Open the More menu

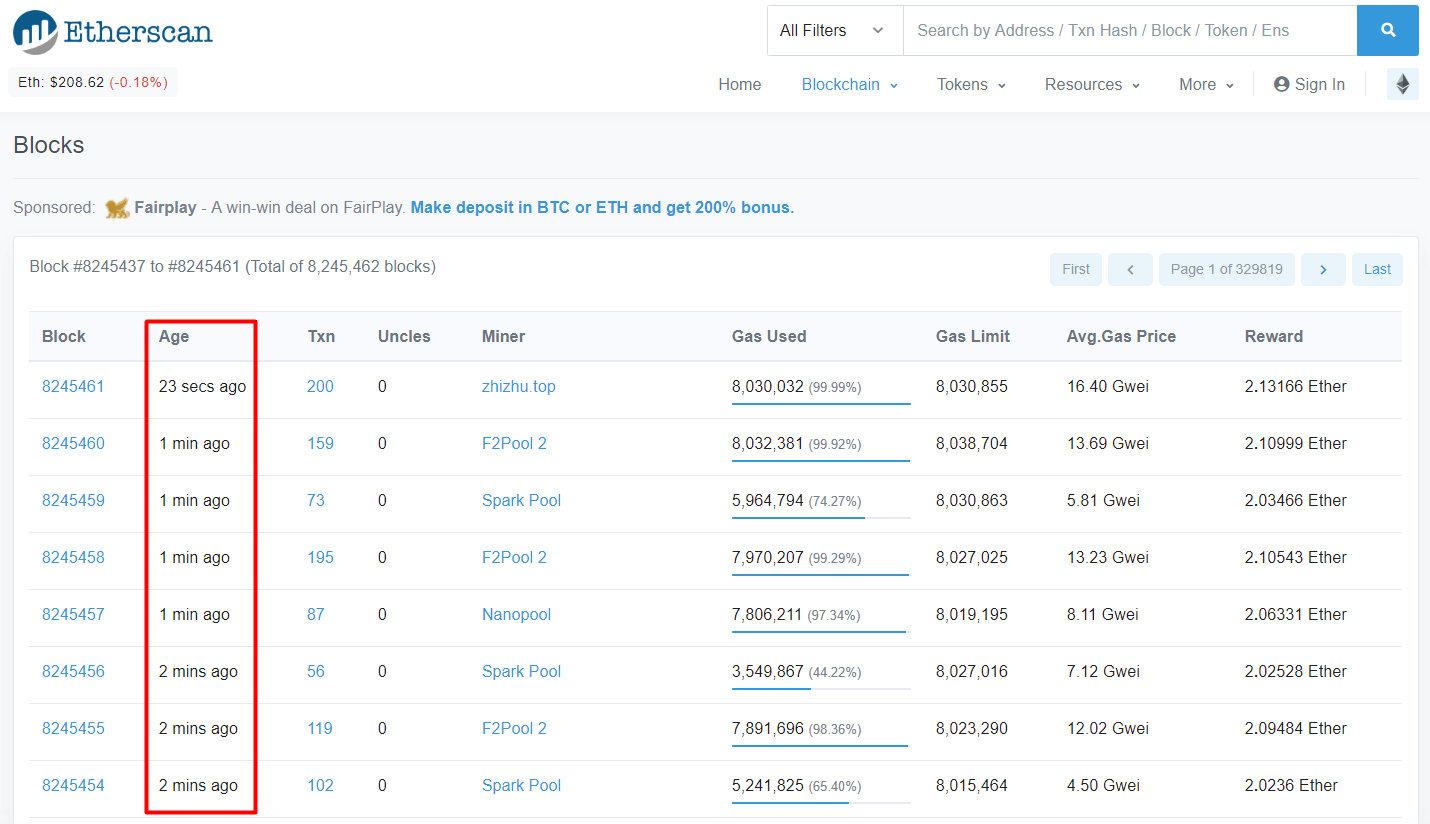pyautogui.click(x=1206, y=84)
